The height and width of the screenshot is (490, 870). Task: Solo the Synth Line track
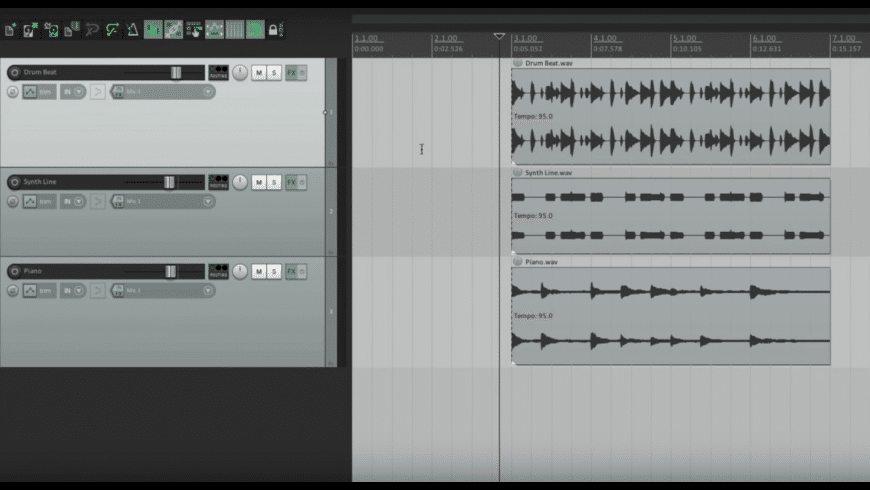[273, 182]
